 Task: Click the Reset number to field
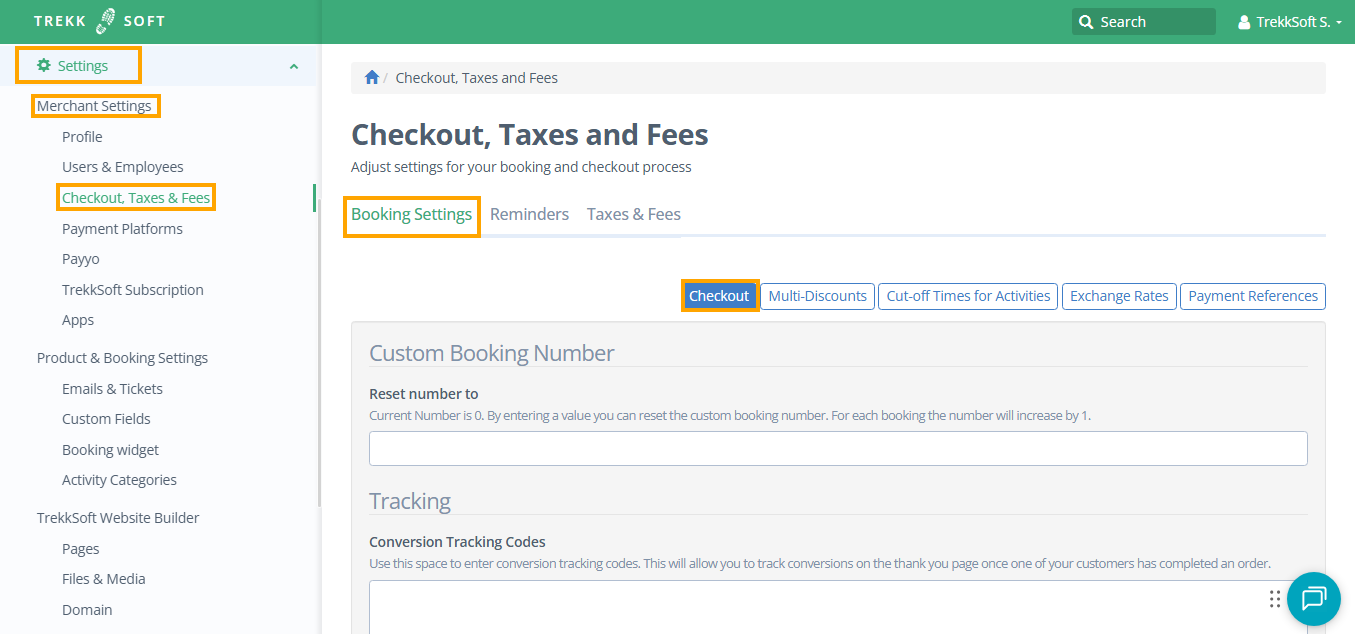[838, 449]
